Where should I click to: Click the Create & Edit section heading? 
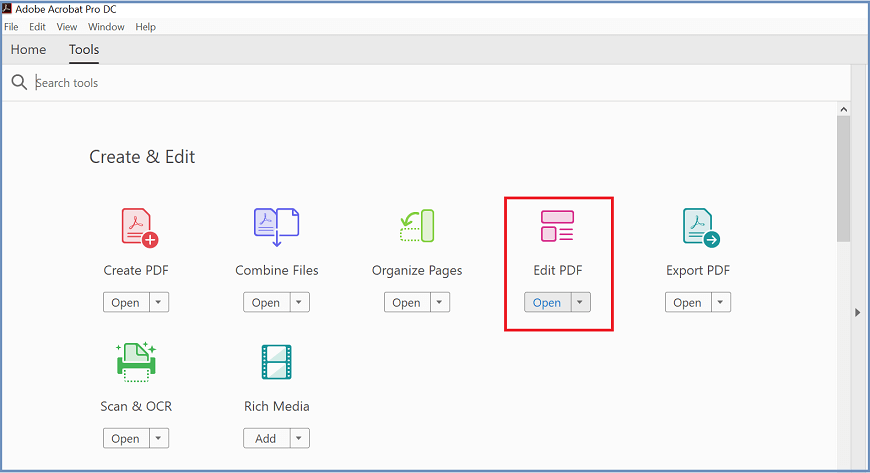[142, 157]
